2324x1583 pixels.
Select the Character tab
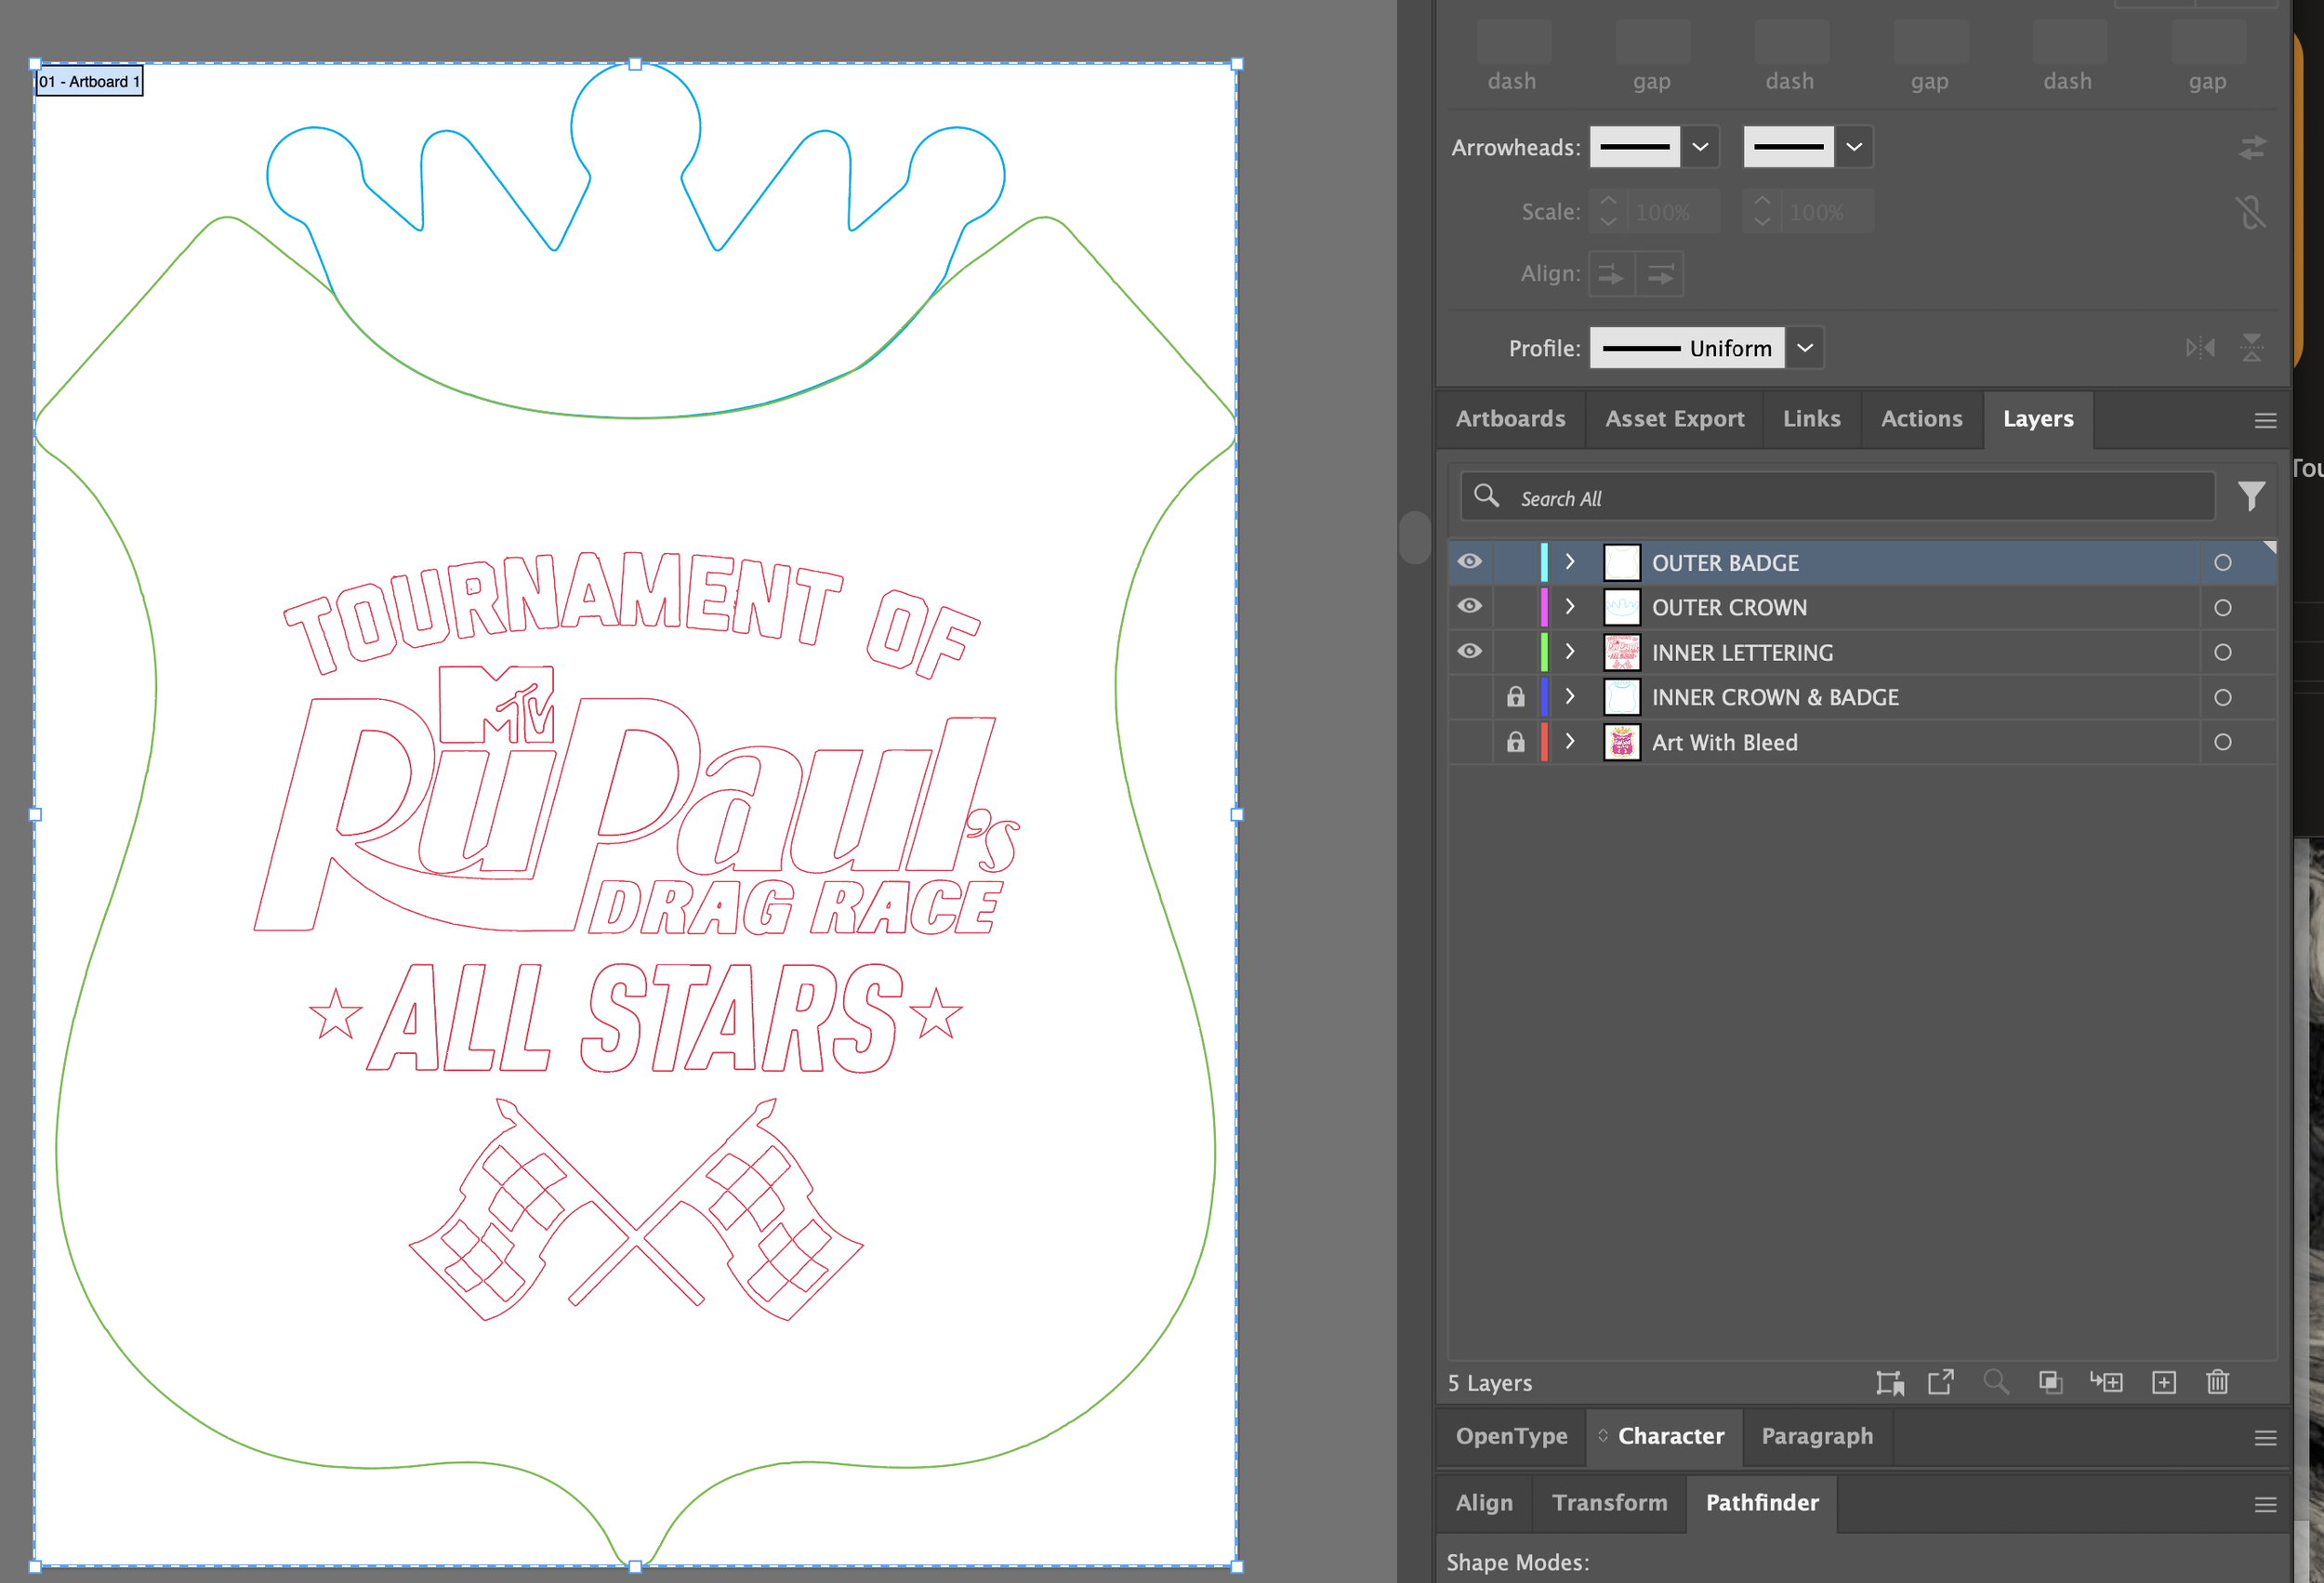[x=1666, y=1436]
